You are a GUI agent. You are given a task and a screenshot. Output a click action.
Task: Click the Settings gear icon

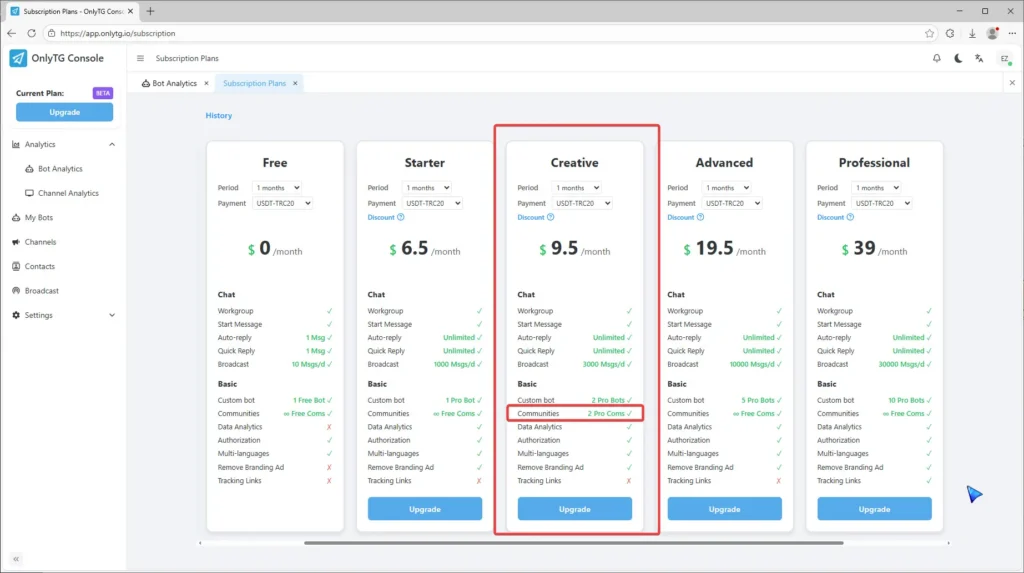[16, 315]
